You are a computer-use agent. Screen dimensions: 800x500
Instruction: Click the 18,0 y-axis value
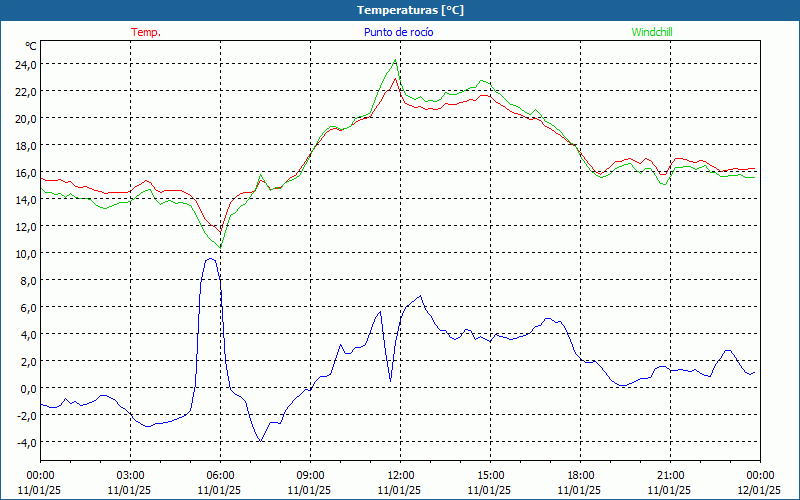coord(26,146)
